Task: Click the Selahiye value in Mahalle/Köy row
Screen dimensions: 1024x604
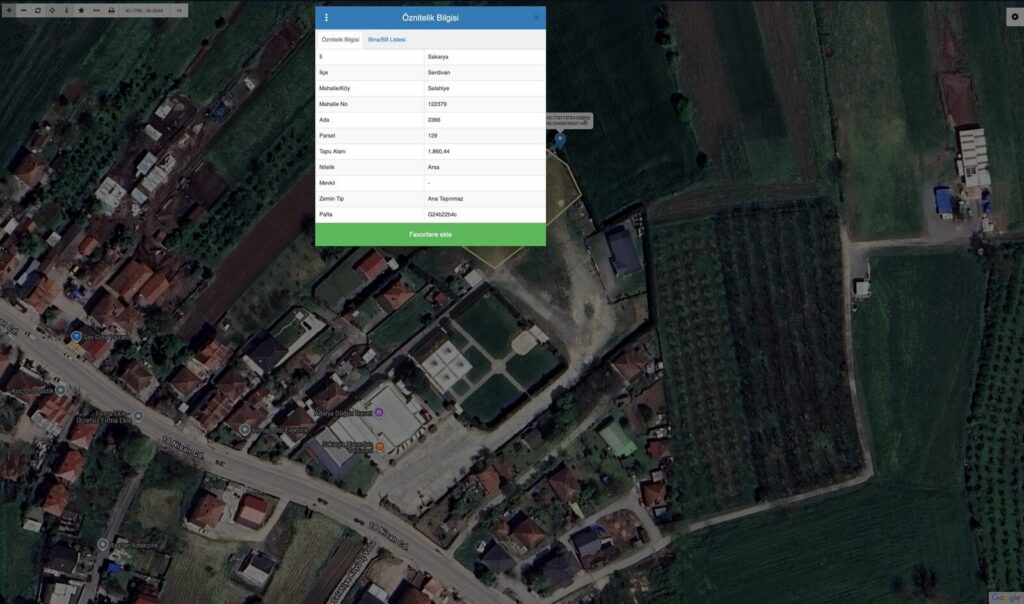Action: tap(438, 88)
